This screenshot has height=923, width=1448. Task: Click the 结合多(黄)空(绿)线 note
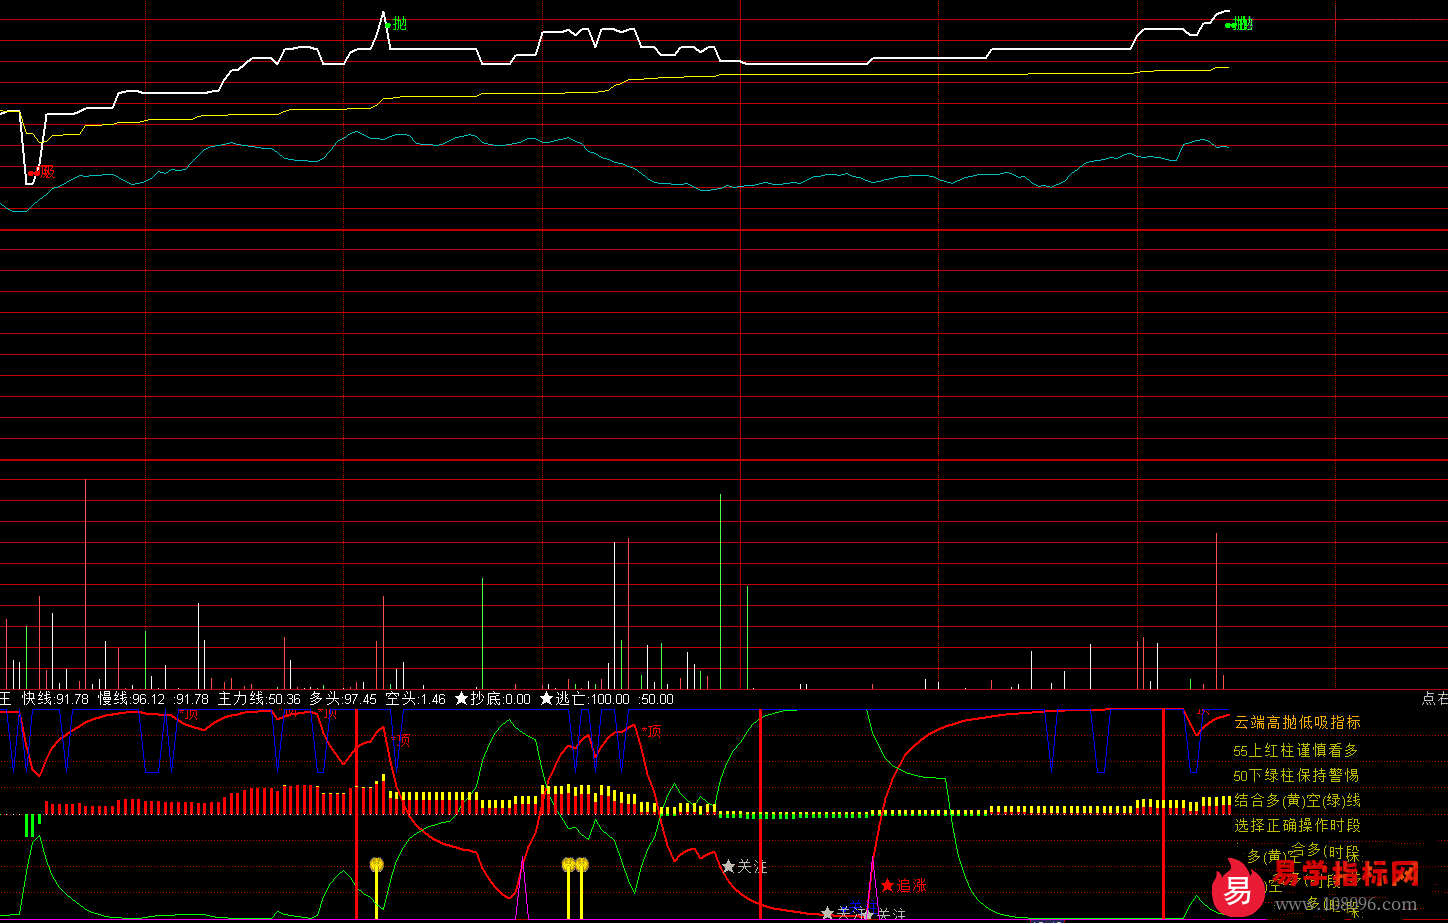click(x=1297, y=800)
